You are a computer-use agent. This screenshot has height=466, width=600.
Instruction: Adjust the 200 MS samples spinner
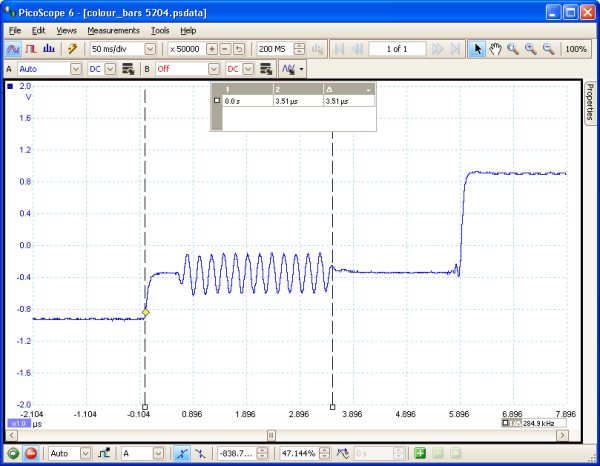point(300,49)
